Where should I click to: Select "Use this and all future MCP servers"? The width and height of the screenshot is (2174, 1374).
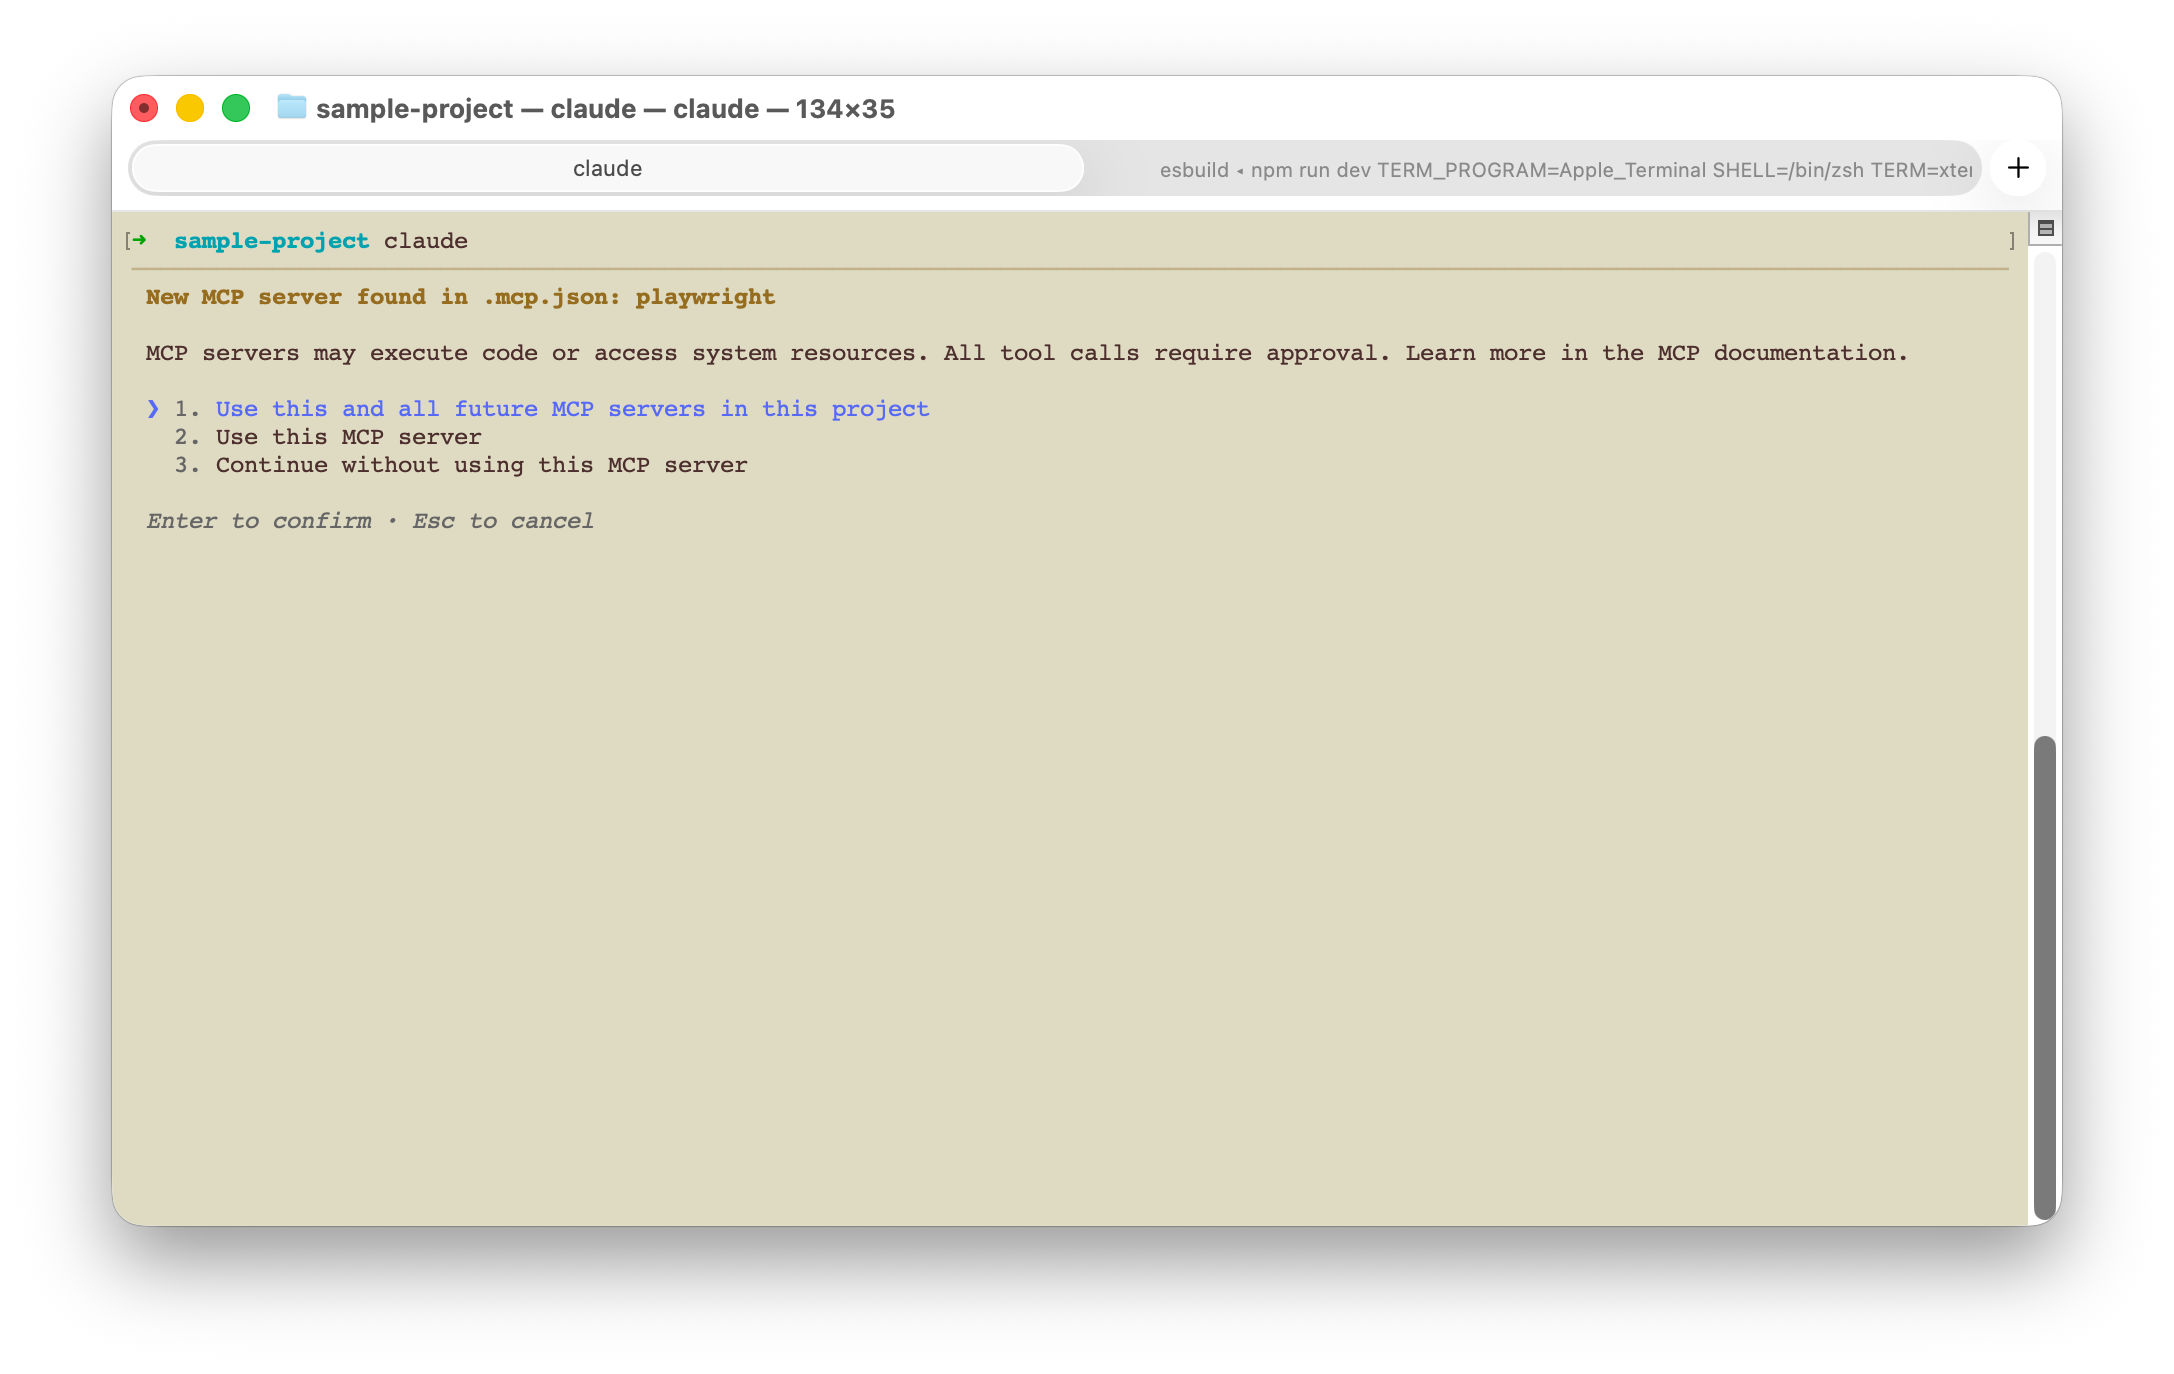572,409
